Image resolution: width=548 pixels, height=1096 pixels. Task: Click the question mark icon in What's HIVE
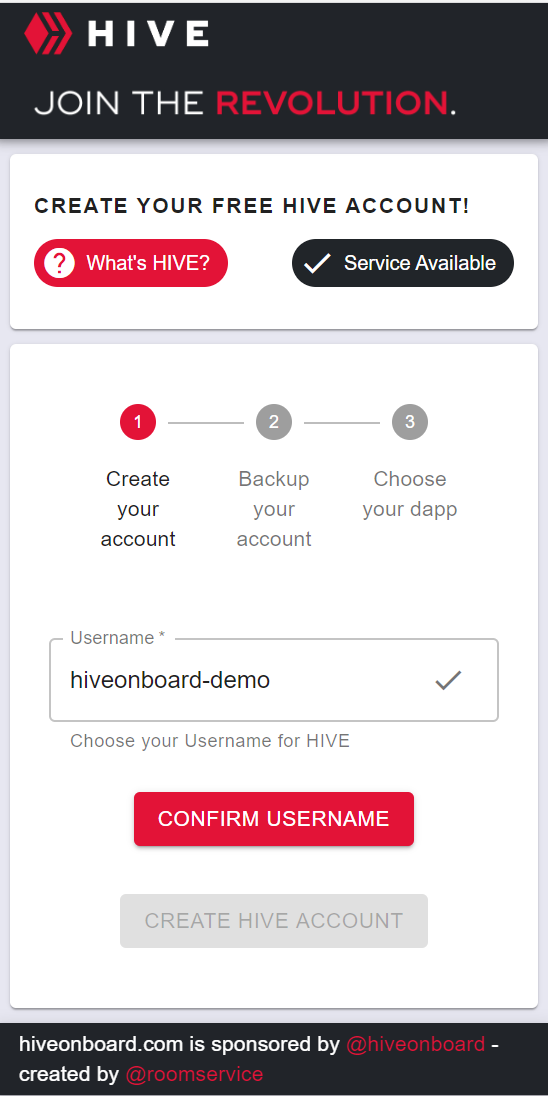tap(59, 263)
